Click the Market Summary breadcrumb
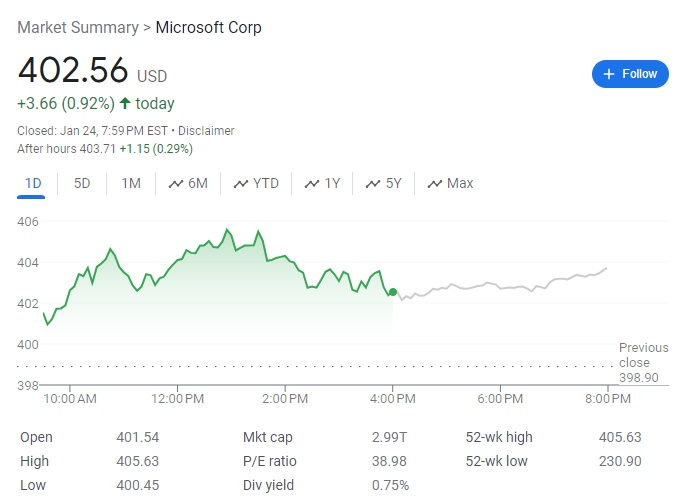The image size is (679, 504). (79, 28)
